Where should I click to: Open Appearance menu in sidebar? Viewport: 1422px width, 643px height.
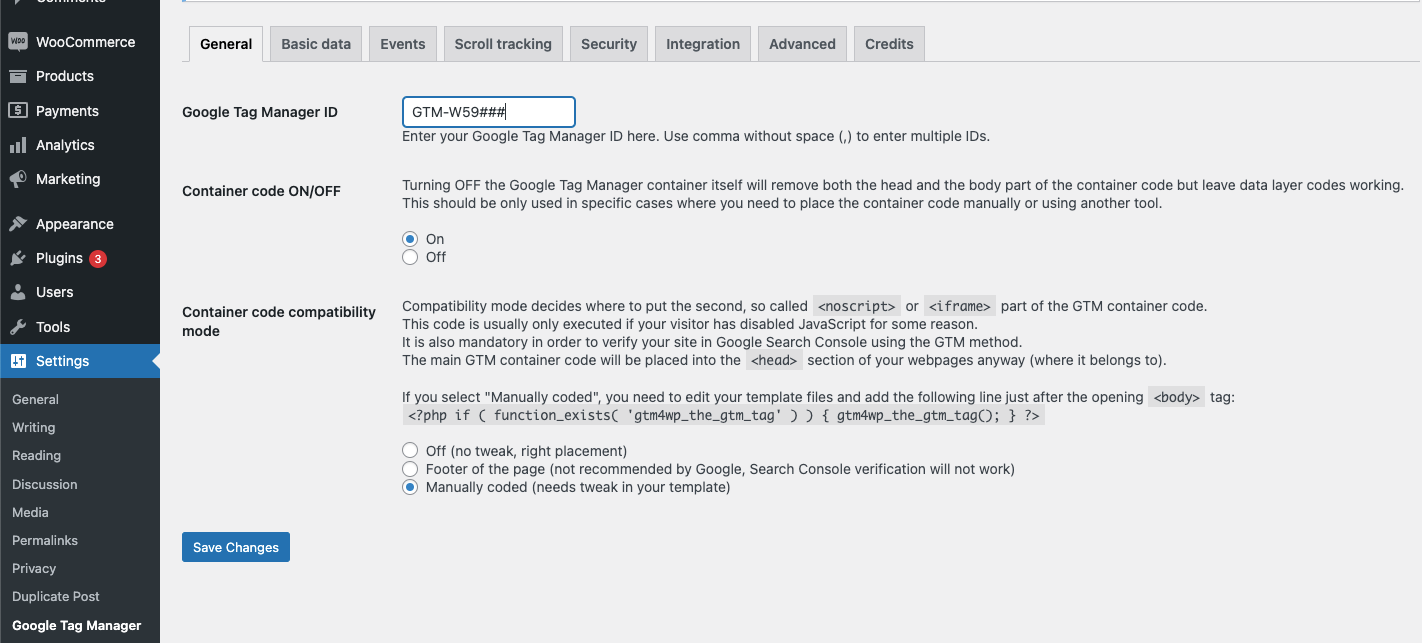pos(80,224)
